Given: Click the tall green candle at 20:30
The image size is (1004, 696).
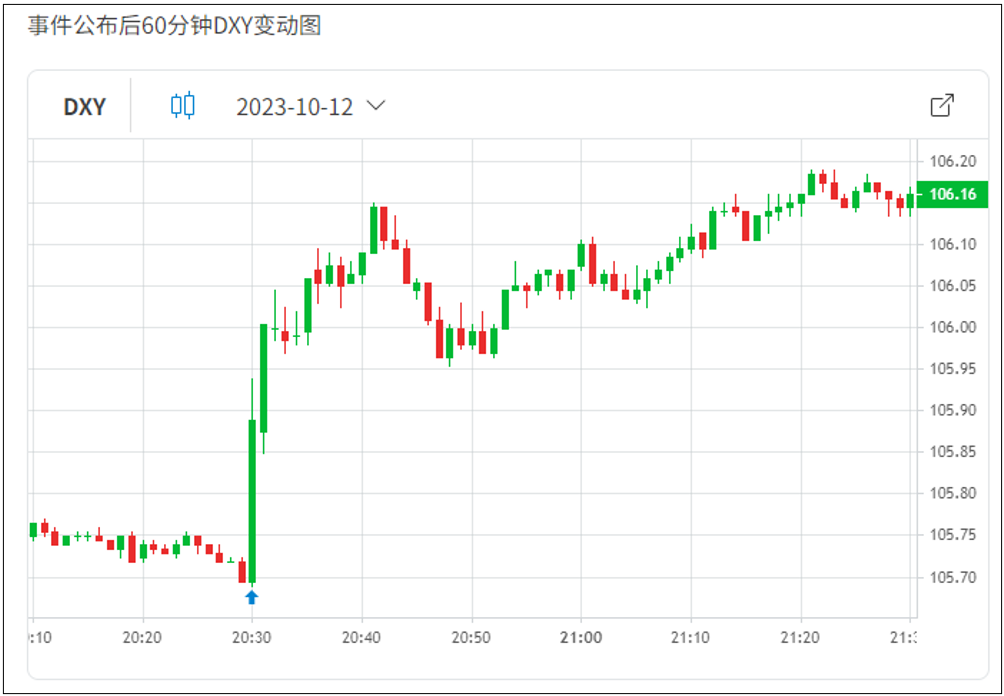Looking at the screenshot, I should pyautogui.click(x=252, y=500).
